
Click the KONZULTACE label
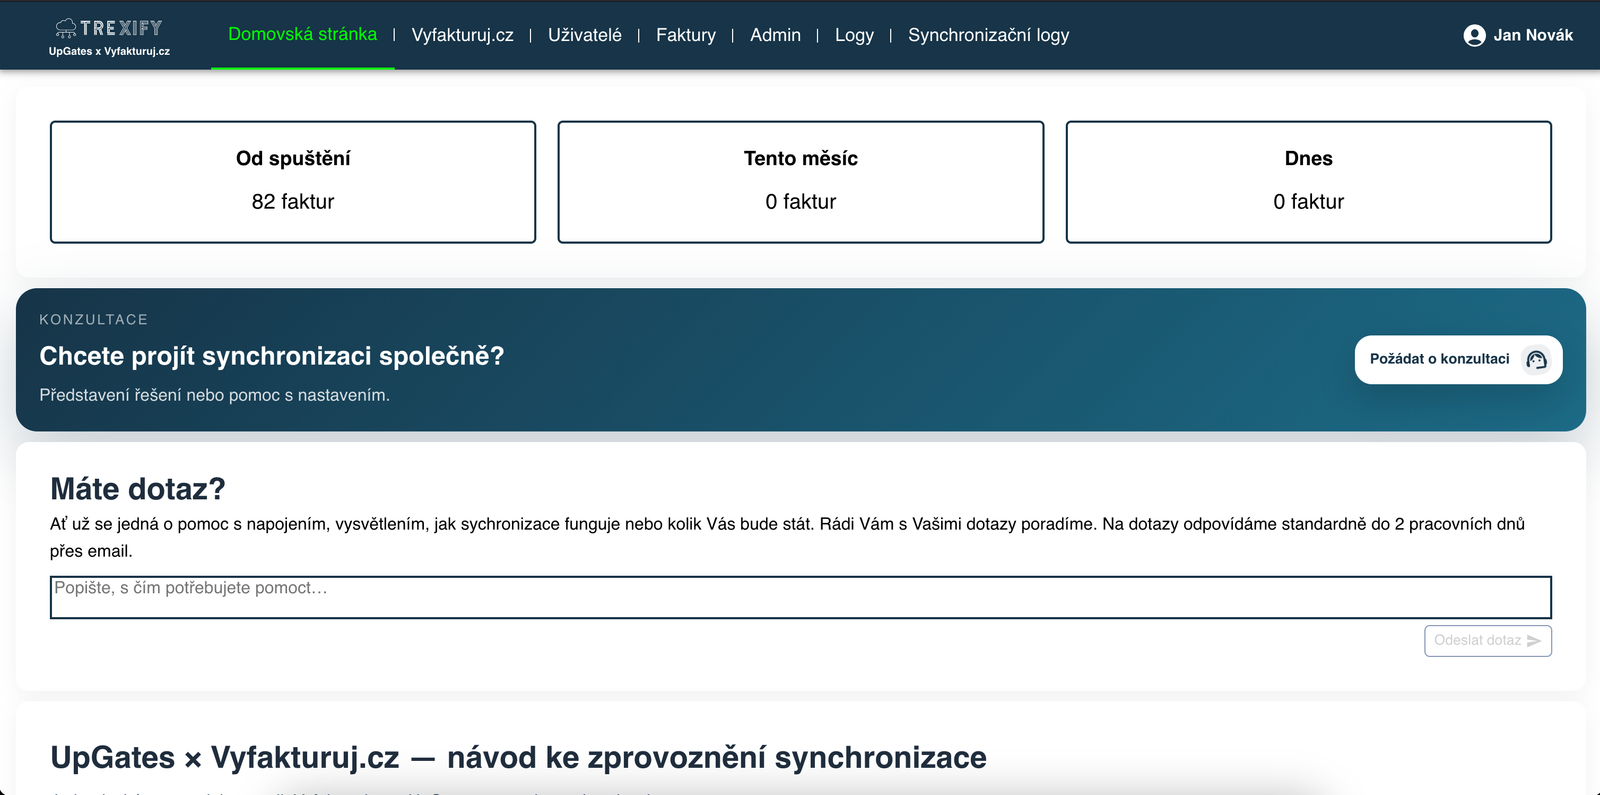coord(94,320)
